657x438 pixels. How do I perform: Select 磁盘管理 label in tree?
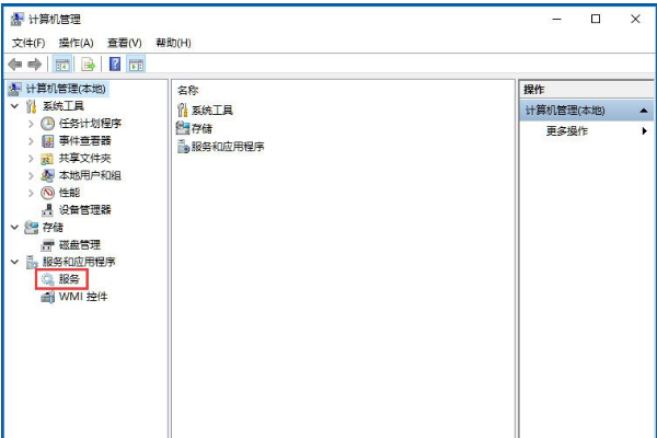(80, 245)
